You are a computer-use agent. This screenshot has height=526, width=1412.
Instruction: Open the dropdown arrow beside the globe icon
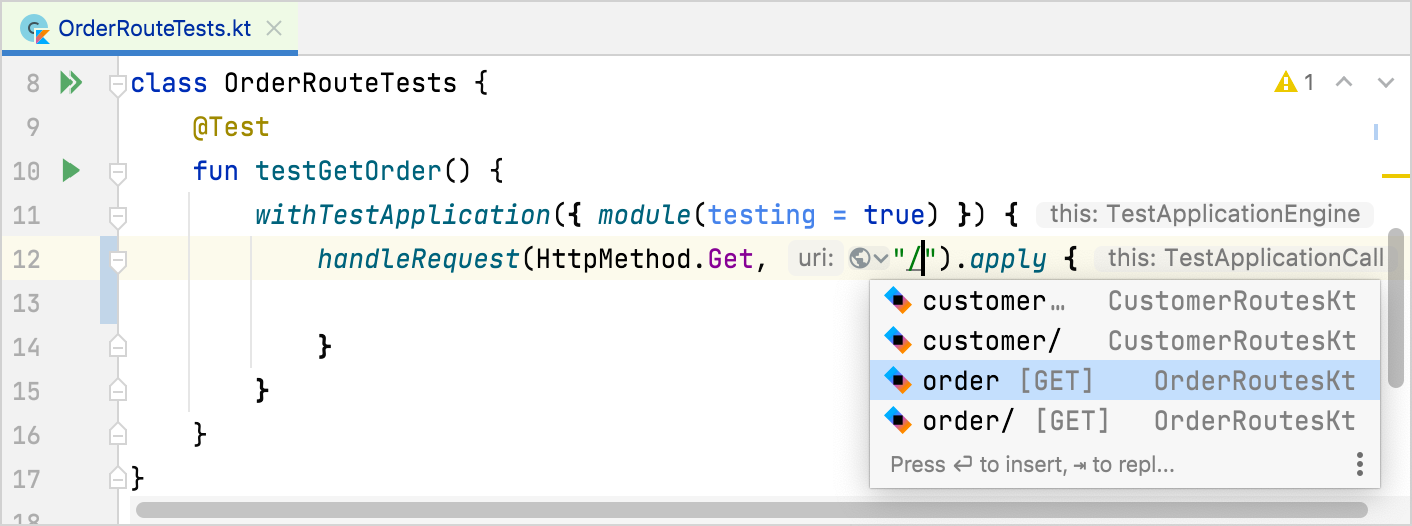pyautogui.click(x=880, y=259)
